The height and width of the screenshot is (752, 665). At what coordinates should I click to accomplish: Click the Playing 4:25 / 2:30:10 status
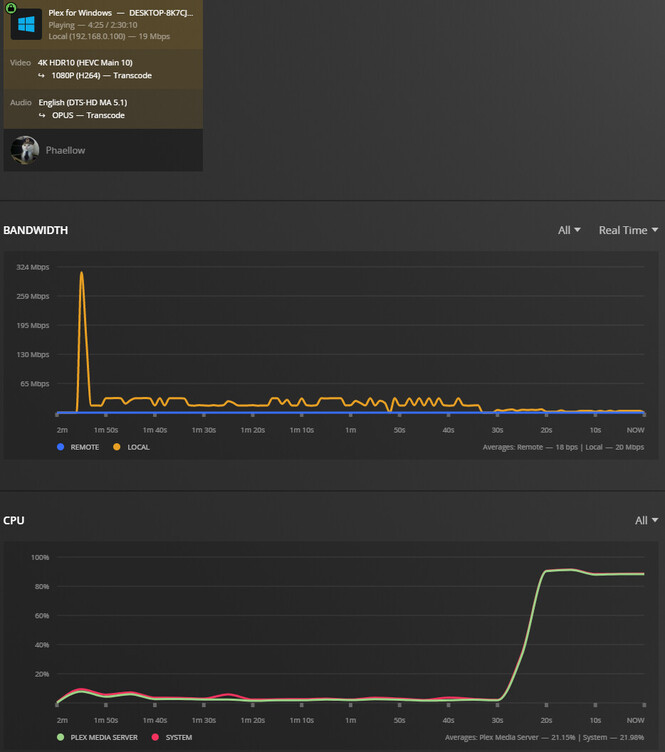point(93,25)
